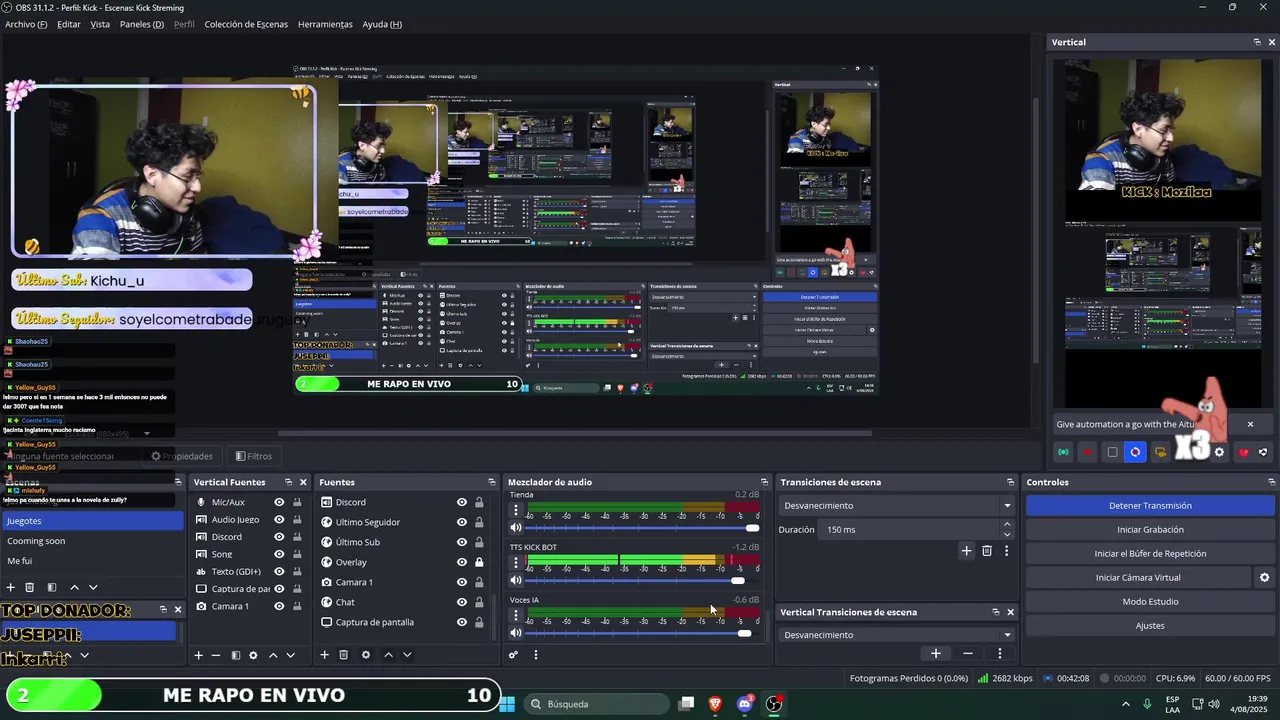Enable Modo Estudio
1280x720 pixels.
[x=1150, y=602]
